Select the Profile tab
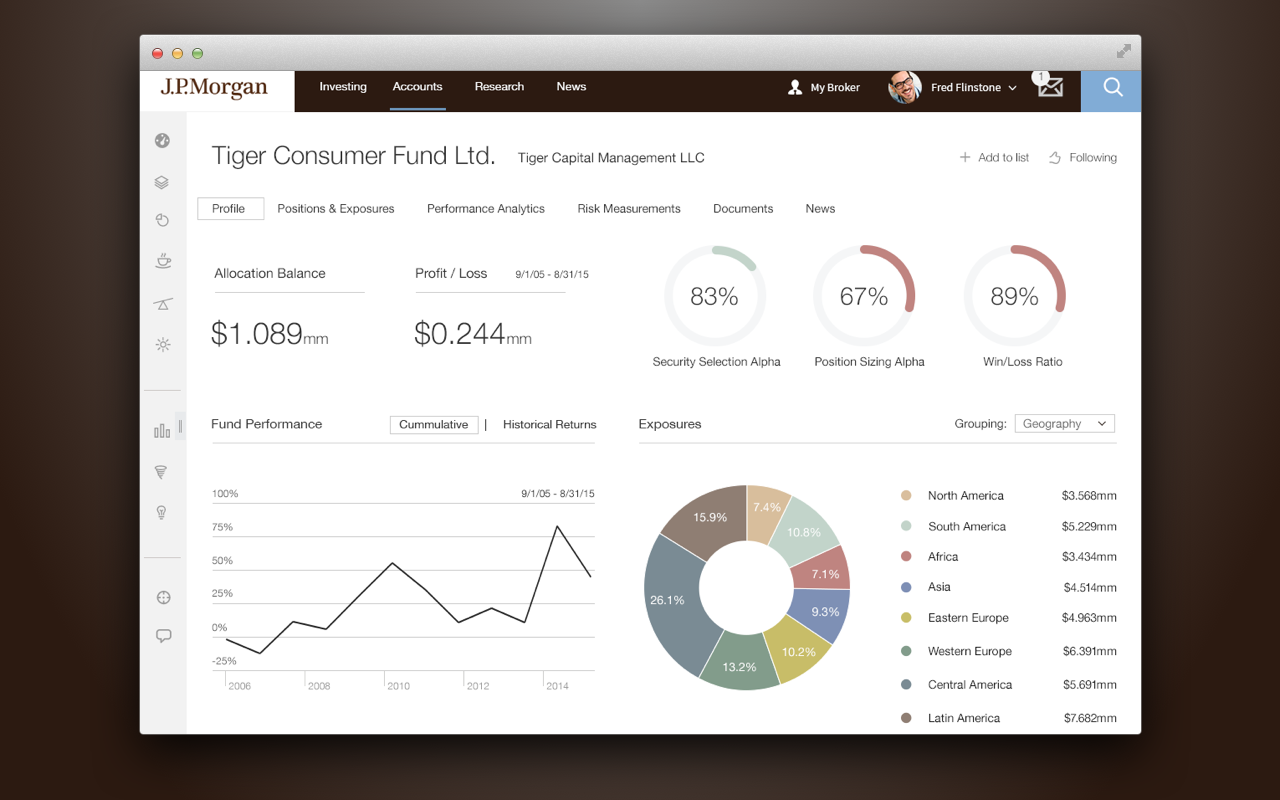Viewport: 1280px width, 800px height. pyautogui.click(x=230, y=209)
